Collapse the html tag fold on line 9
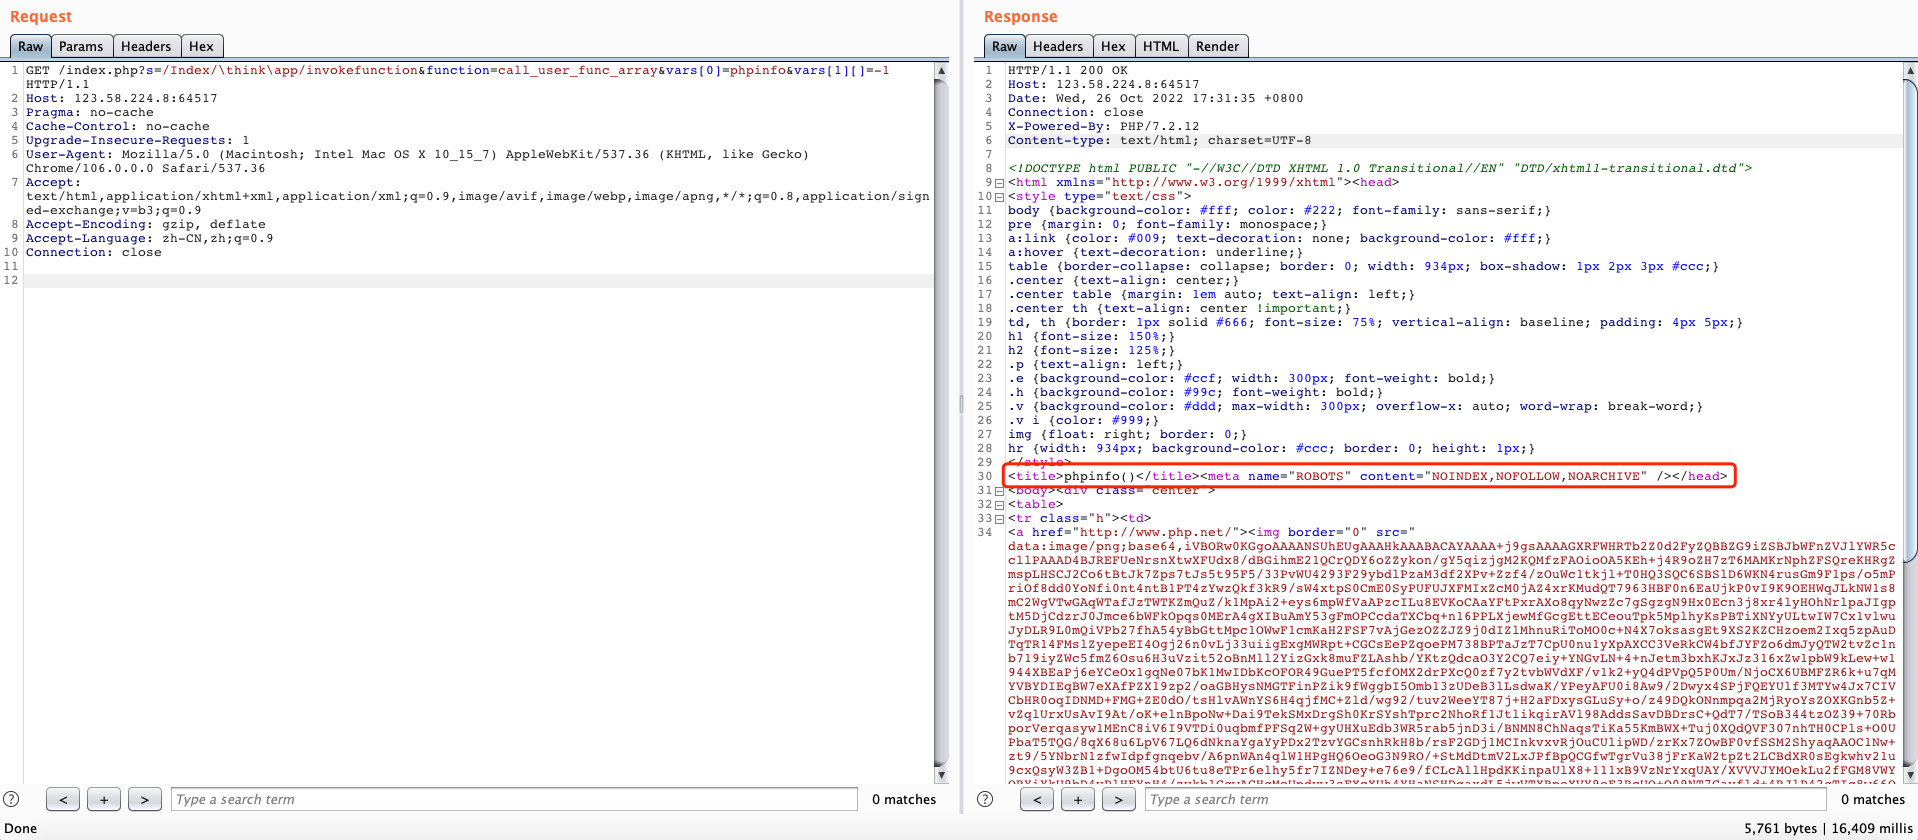 click(x=999, y=183)
